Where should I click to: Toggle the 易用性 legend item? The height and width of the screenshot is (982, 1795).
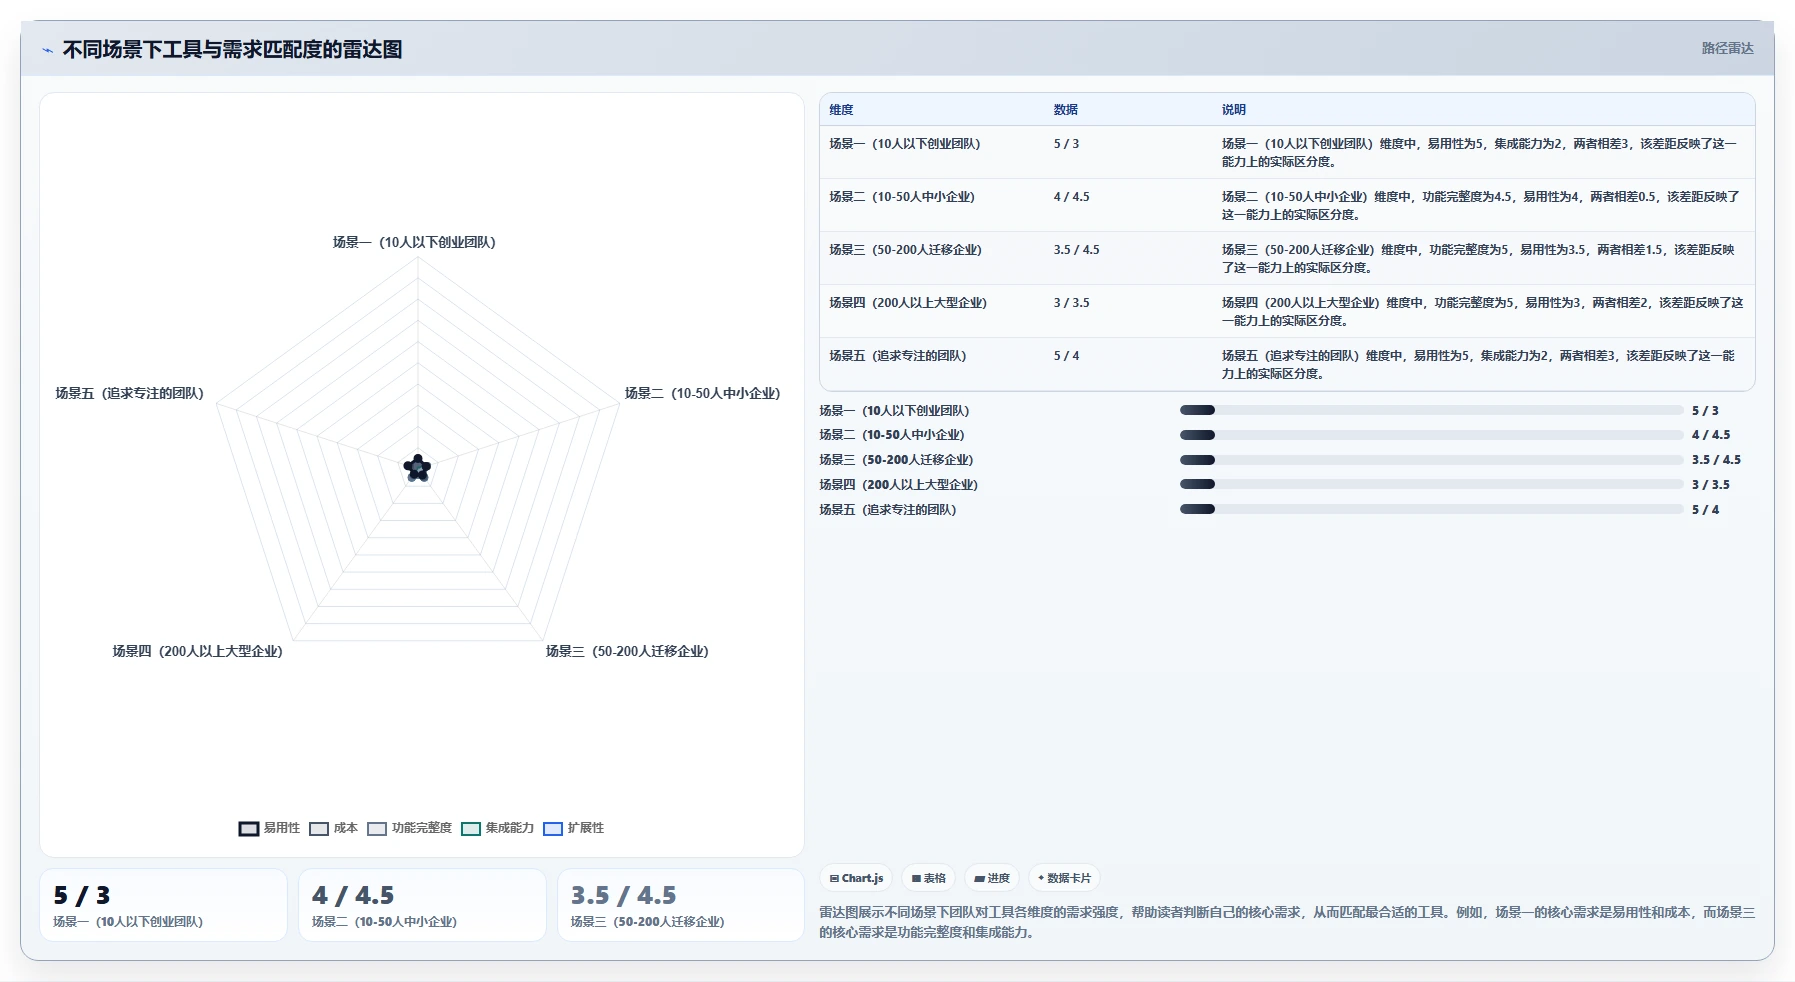click(x=269, y=828)
